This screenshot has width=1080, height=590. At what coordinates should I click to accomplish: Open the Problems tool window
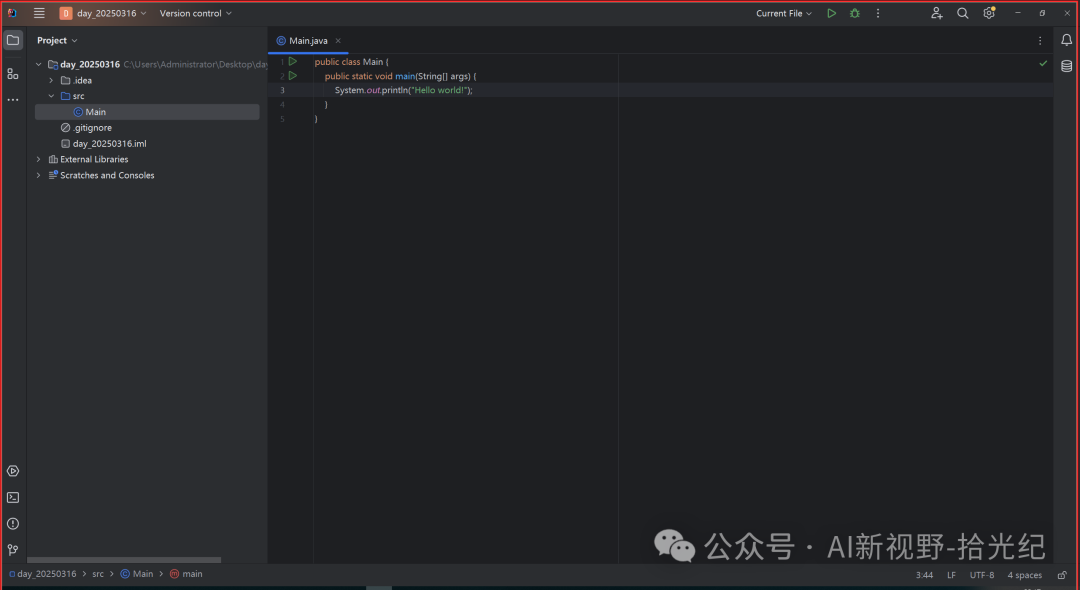point(13,523)
